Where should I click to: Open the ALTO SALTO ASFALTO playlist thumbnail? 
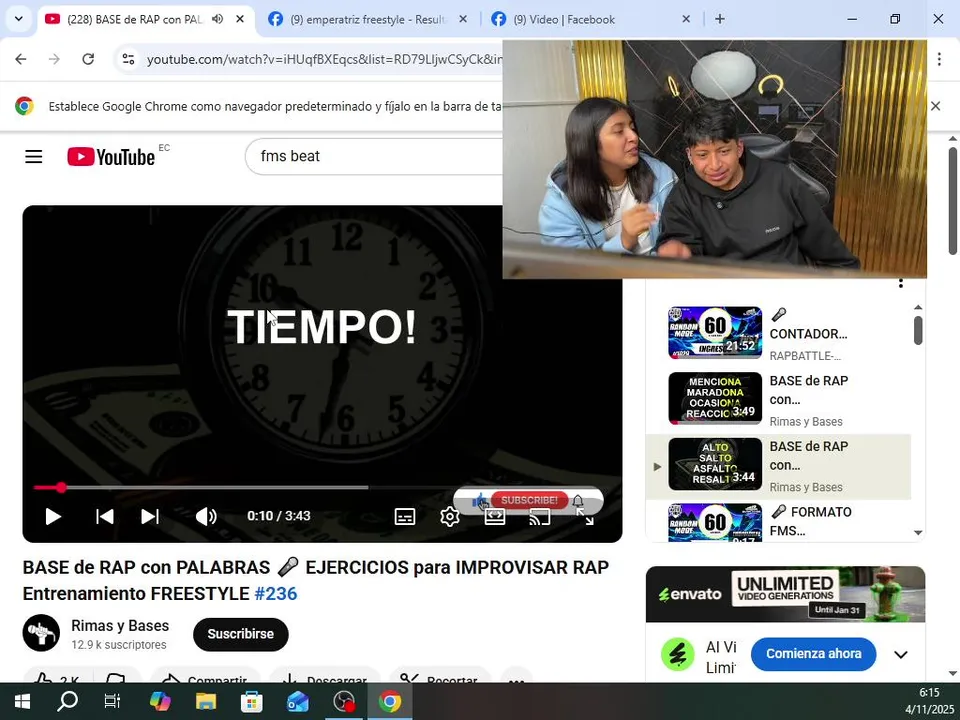click(x=715, y=464)
